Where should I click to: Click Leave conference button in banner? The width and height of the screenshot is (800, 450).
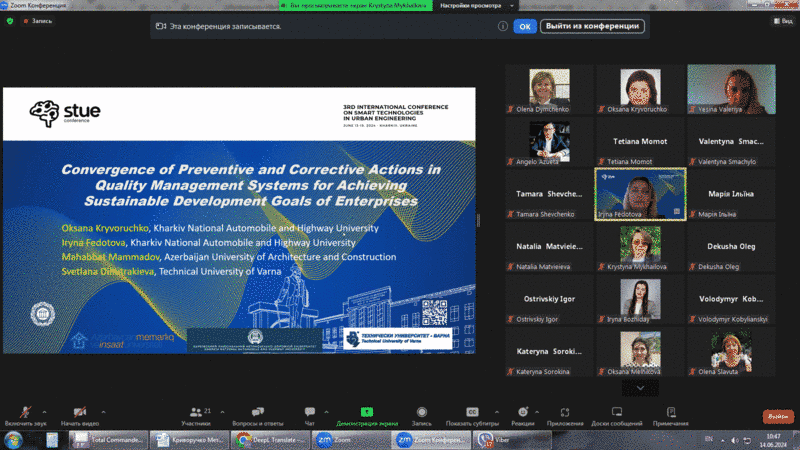(592, 26)
